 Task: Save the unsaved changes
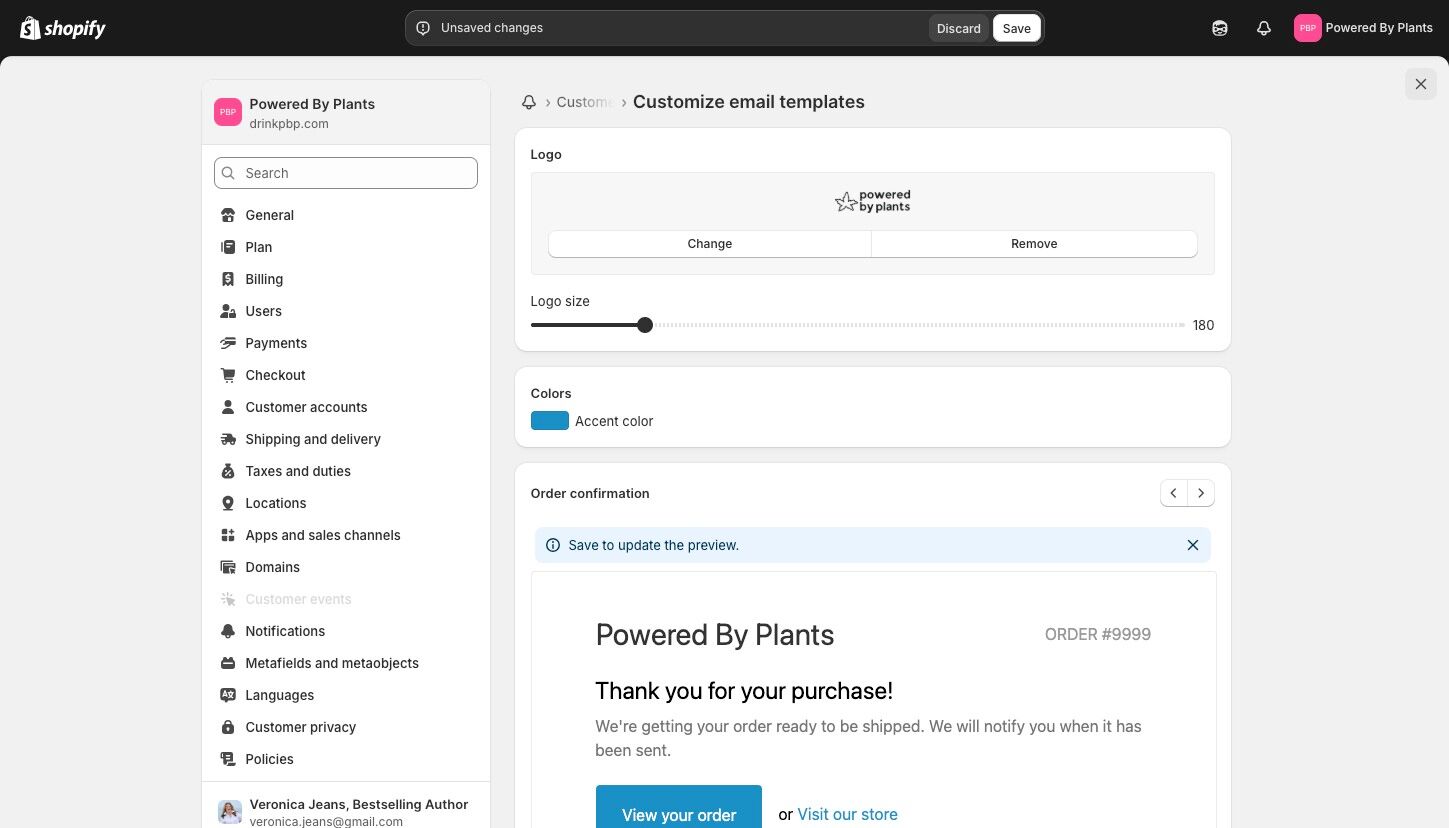point(1016,28)
